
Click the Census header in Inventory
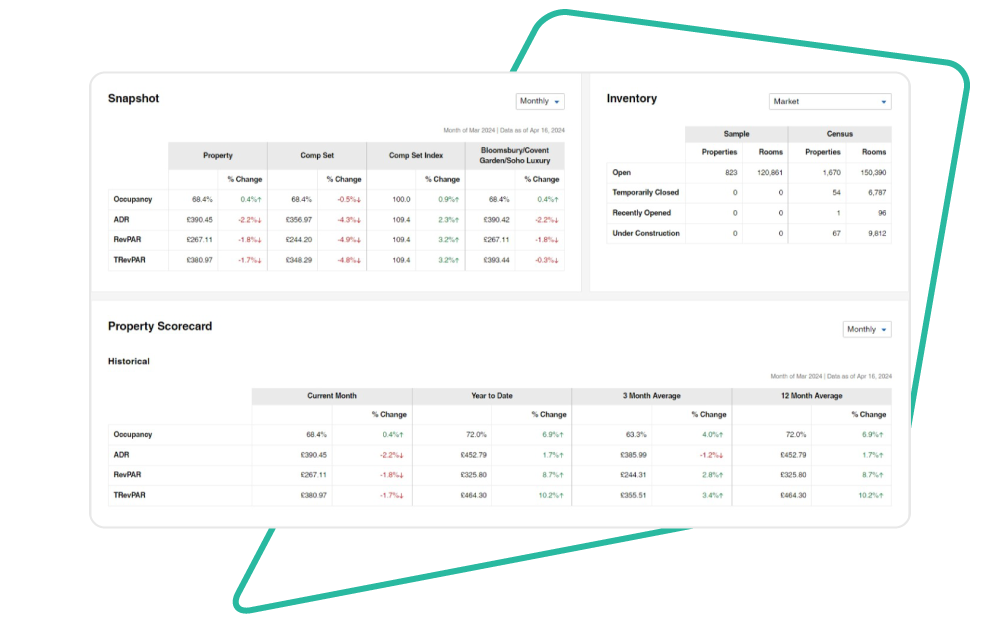pyautogui.click(x=839, y=133)
